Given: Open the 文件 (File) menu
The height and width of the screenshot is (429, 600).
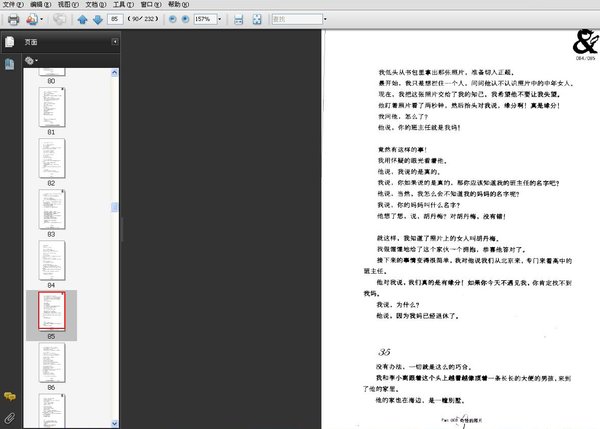Looking at the screenshot, I should [x=13, y=4].
